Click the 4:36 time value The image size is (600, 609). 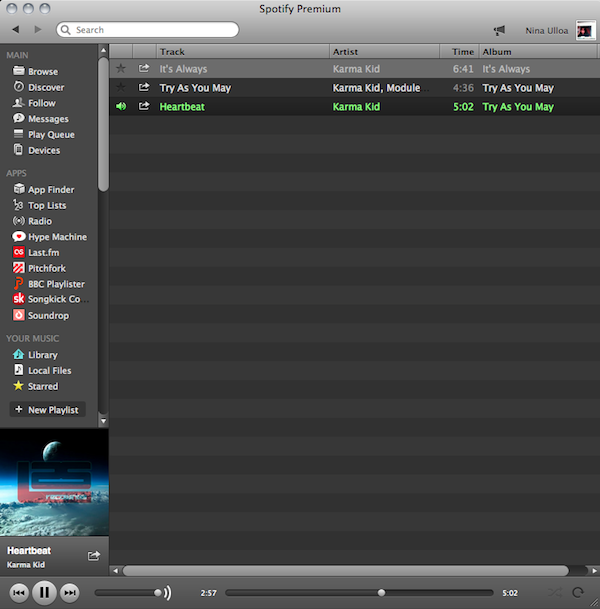coord(463,88)
